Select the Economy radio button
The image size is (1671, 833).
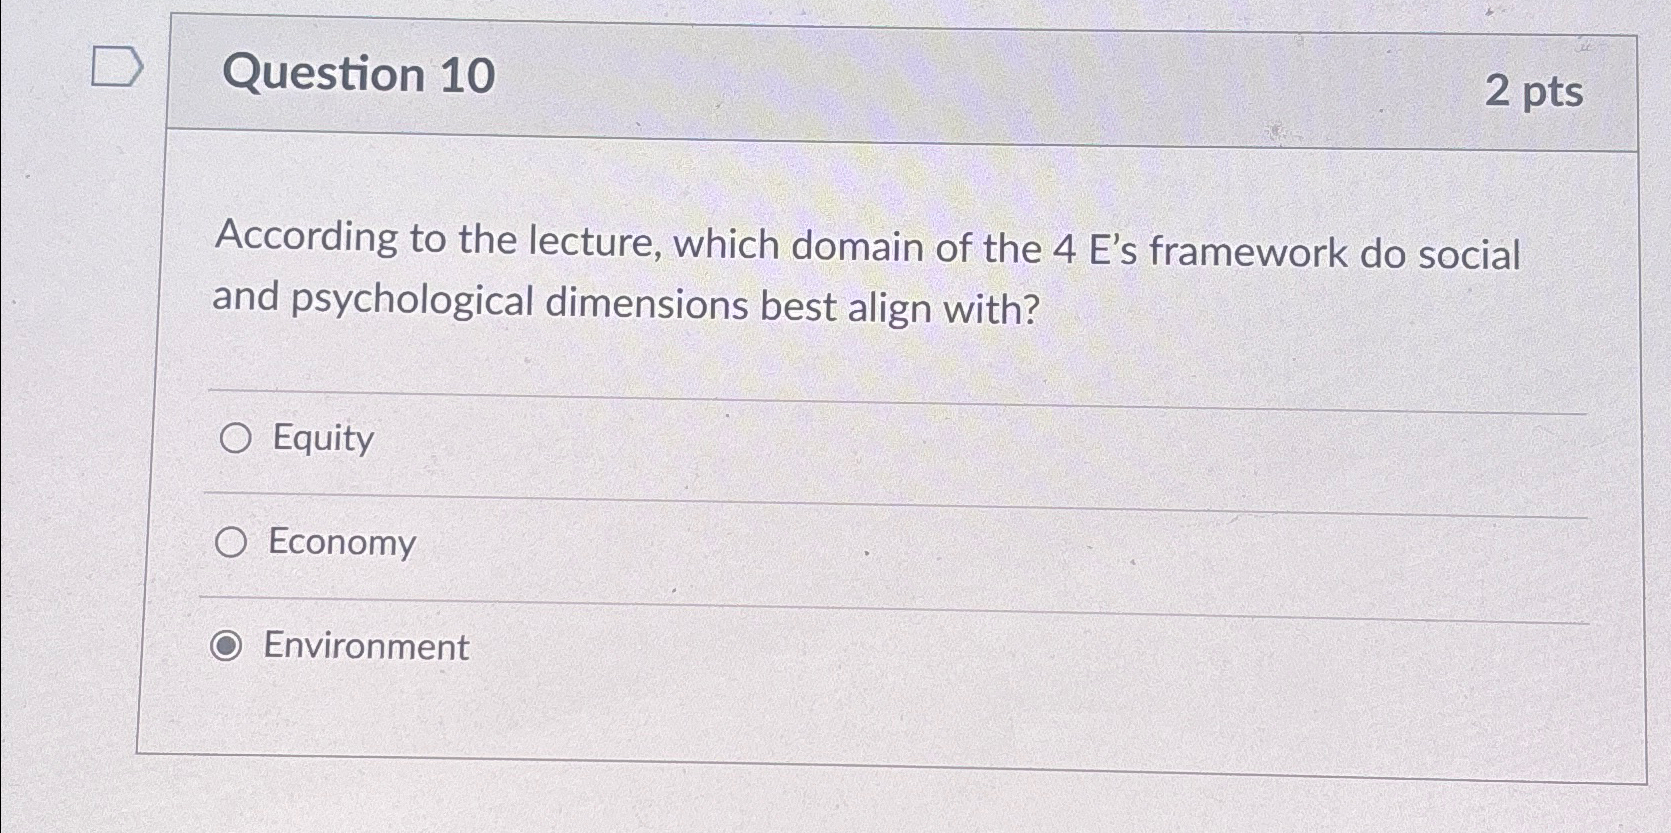click(x=234, y=544)
